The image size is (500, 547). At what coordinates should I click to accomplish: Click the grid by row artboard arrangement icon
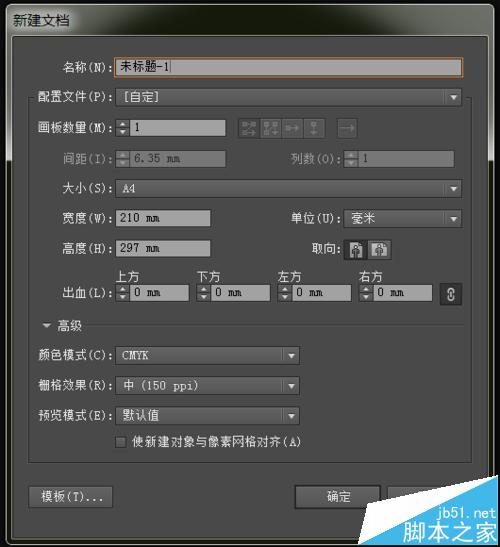pos(249,128)
